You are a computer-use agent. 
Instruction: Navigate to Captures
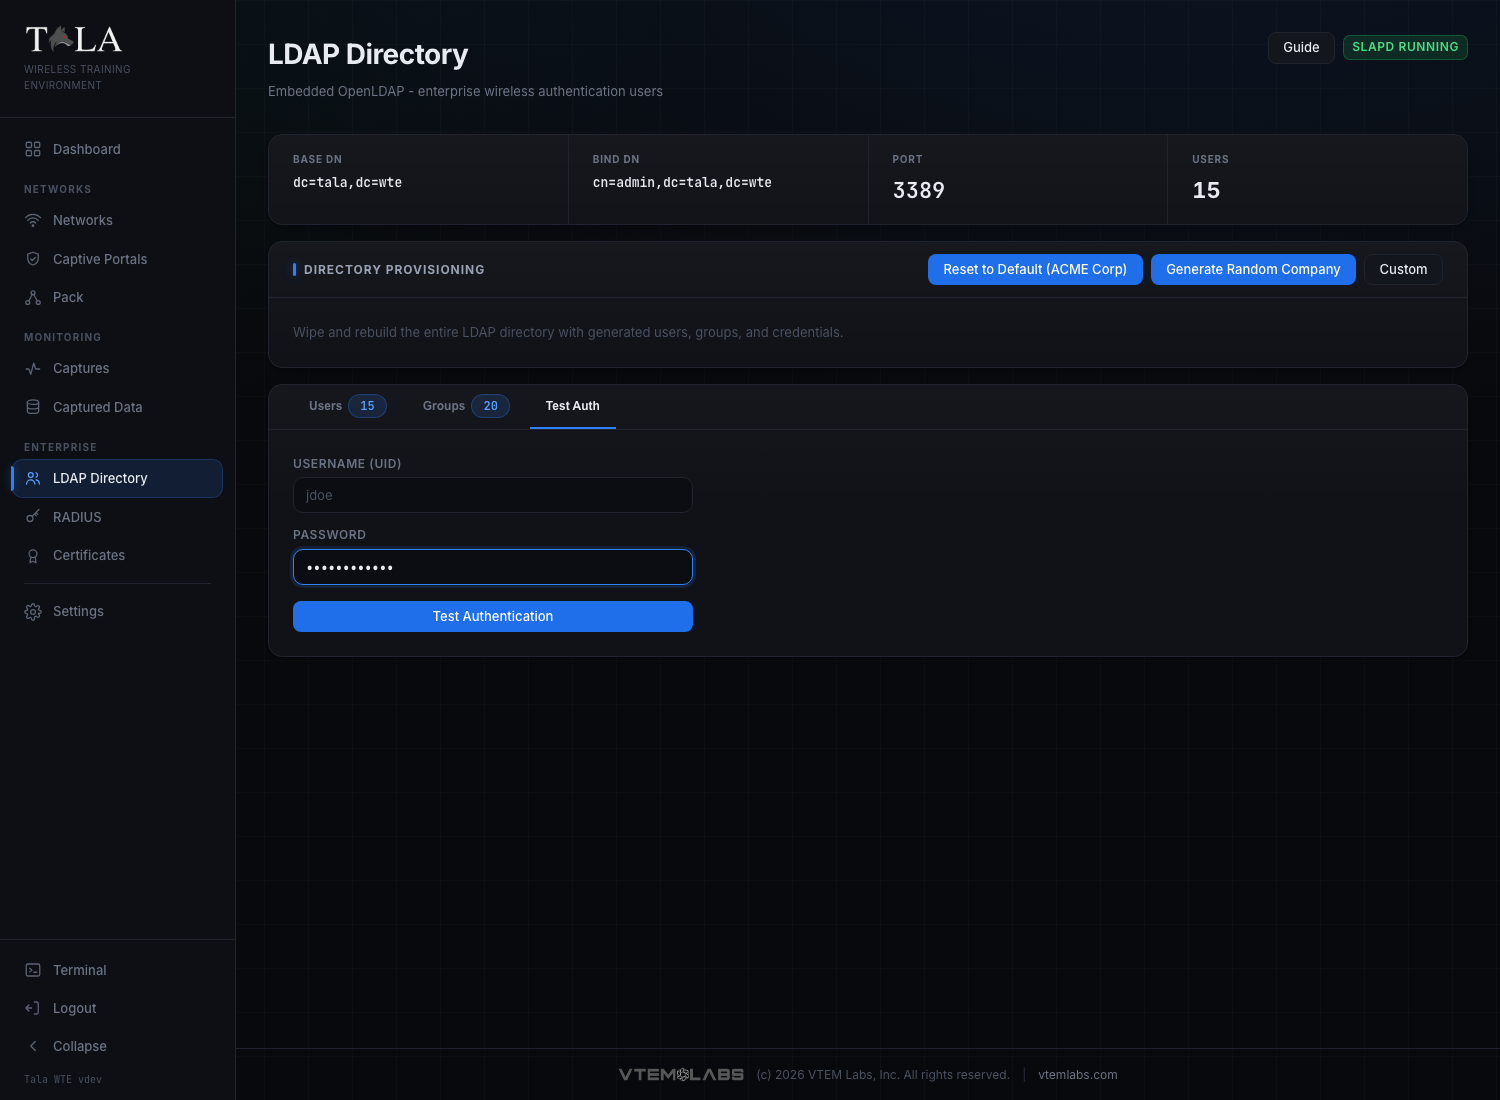point(117,368)
